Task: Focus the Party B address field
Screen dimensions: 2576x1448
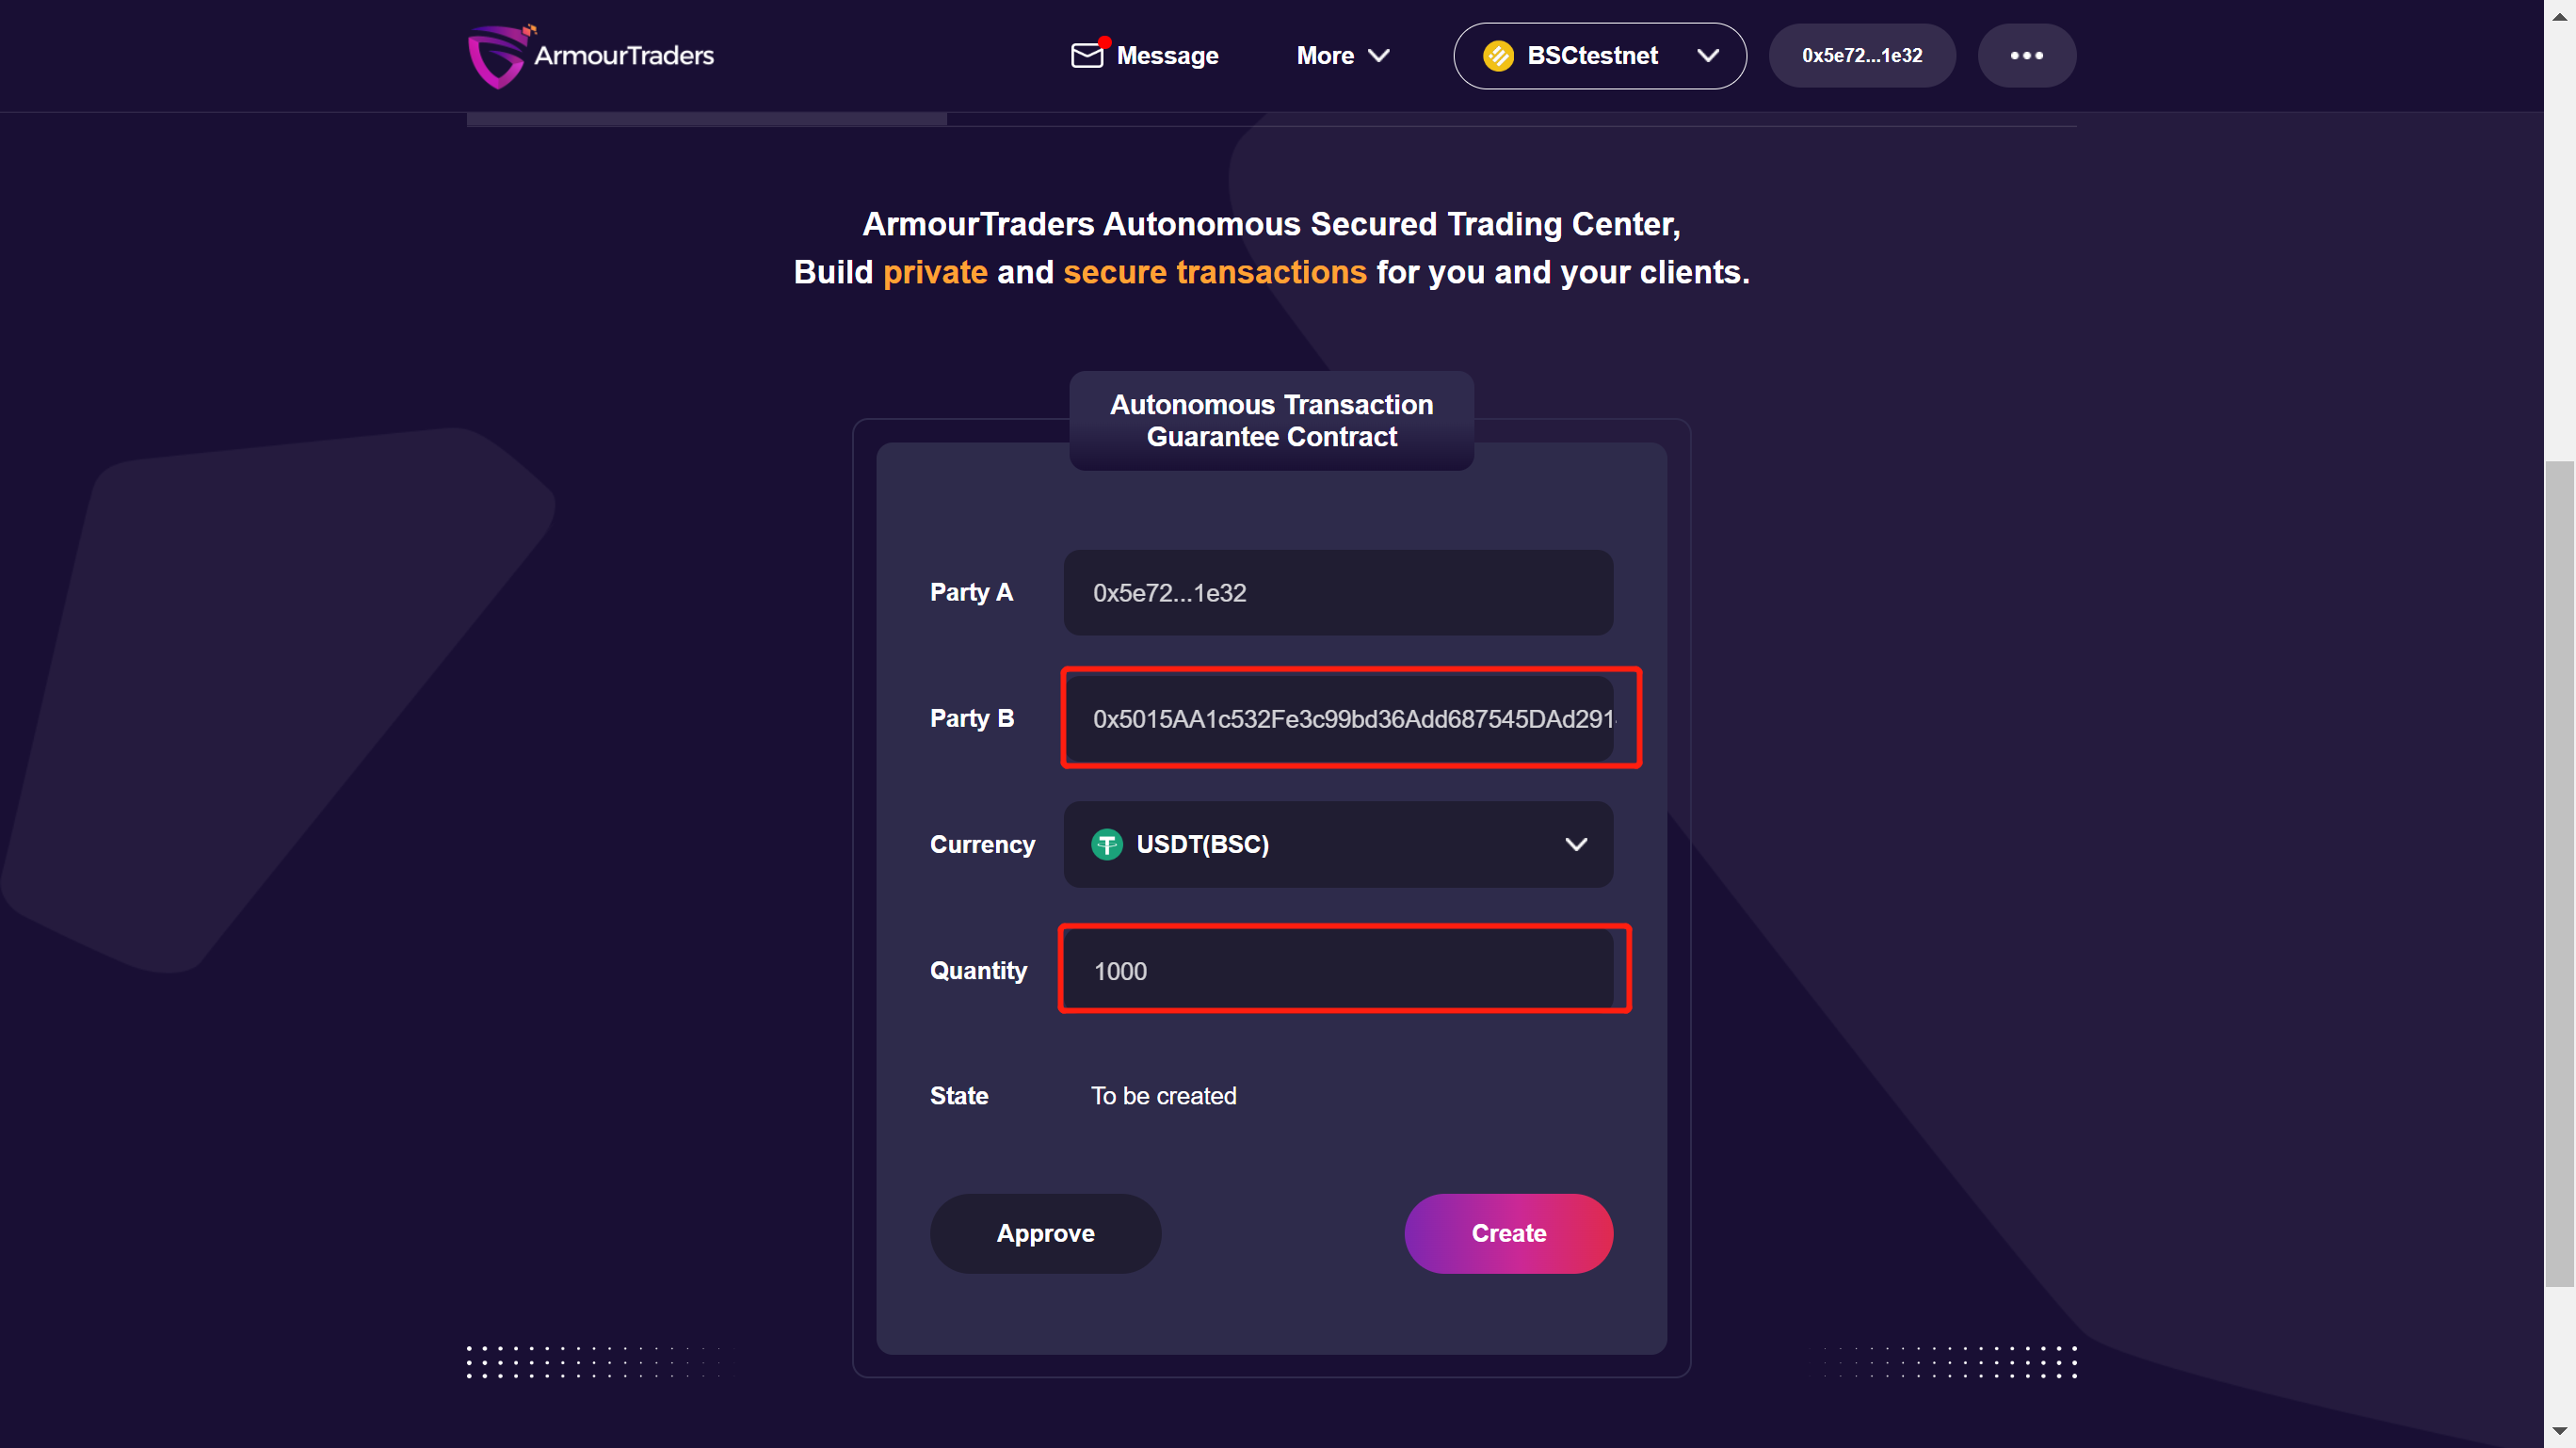Action: click(x=1338, y=719)
